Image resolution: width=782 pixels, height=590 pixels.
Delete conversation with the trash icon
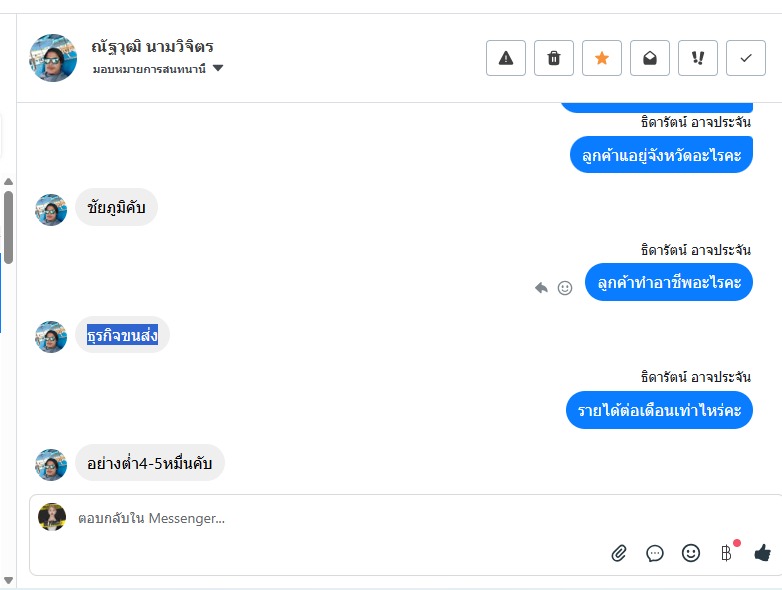(554, 58)
